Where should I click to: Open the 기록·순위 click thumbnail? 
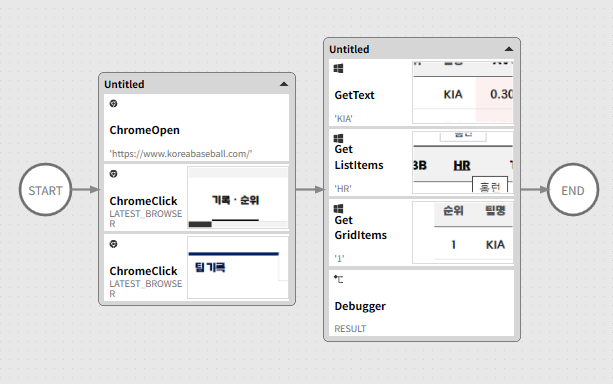[x=238, y=197]
